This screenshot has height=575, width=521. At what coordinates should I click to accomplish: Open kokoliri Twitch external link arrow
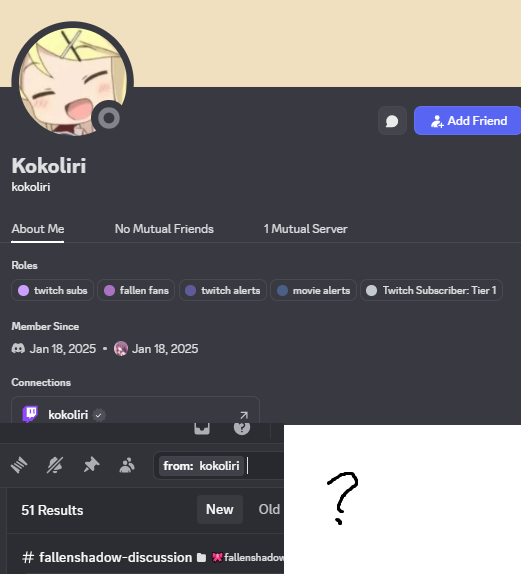(x=244, y=415)
